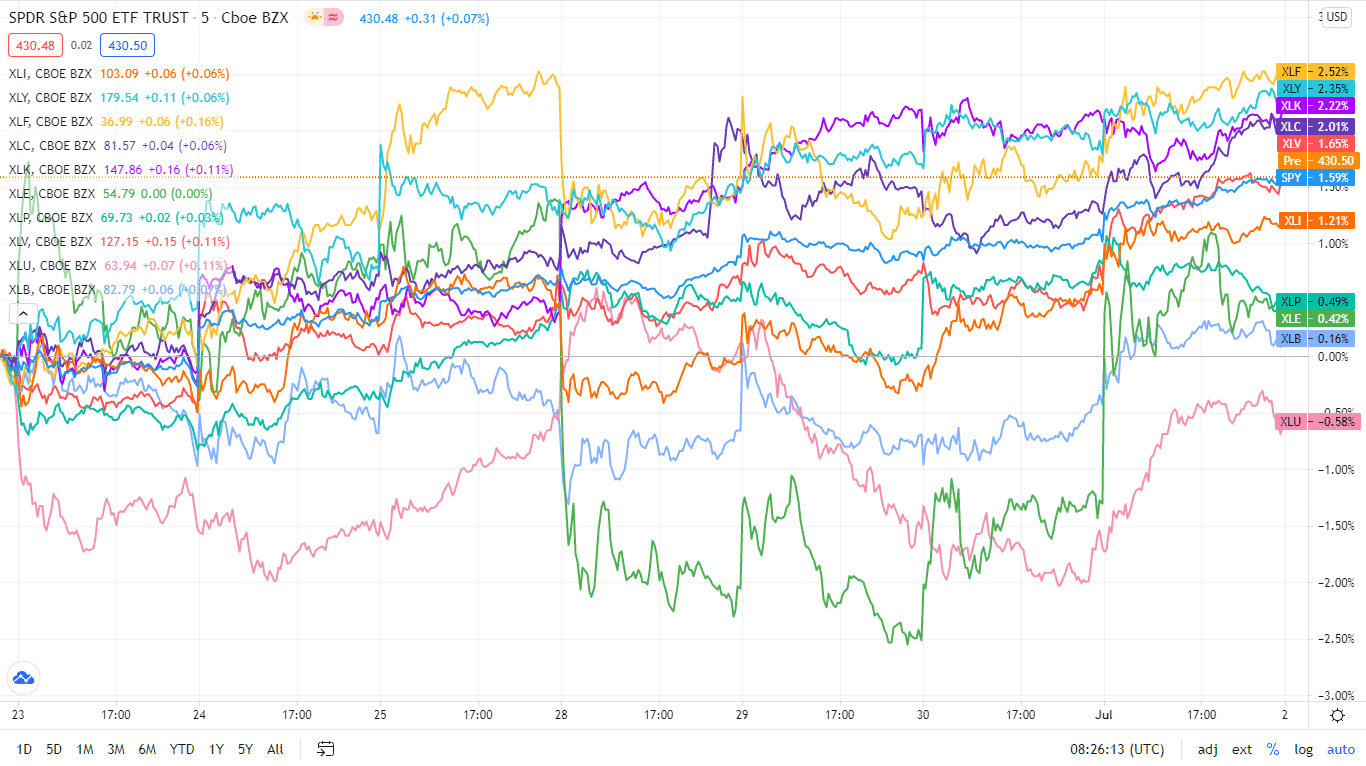1366x766 pixels.
Task: Toggle auto scale
Action: tap(1341, 749)
